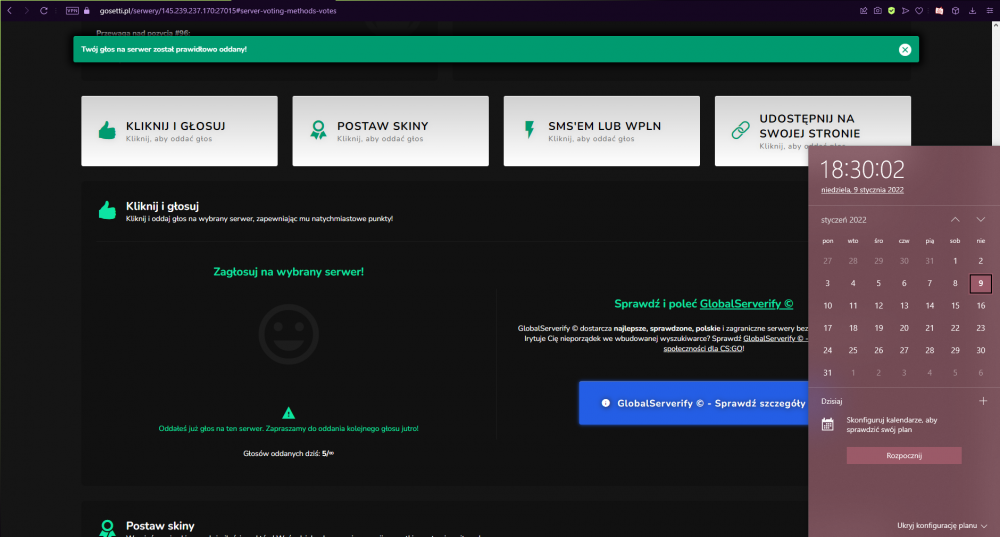Click the styczeń 2022 month header

(x=843, y=220)
